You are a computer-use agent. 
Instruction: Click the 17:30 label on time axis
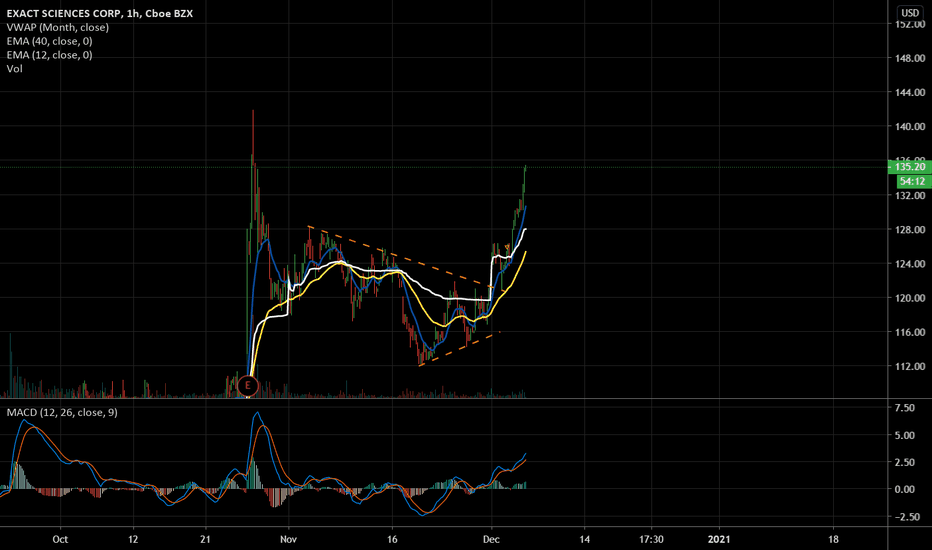651,539
